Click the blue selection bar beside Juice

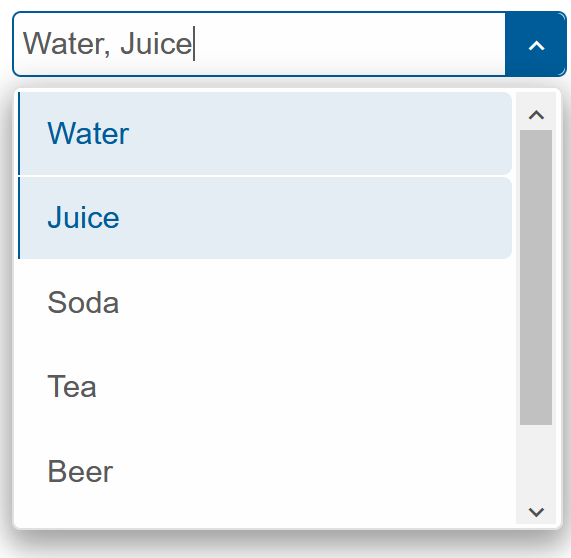tap(19, 218)
